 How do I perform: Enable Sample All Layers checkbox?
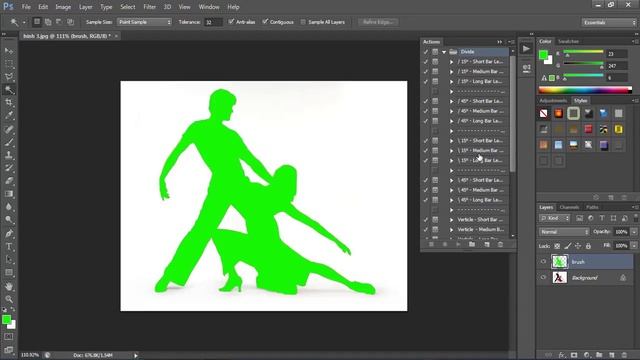coord(303,22)
